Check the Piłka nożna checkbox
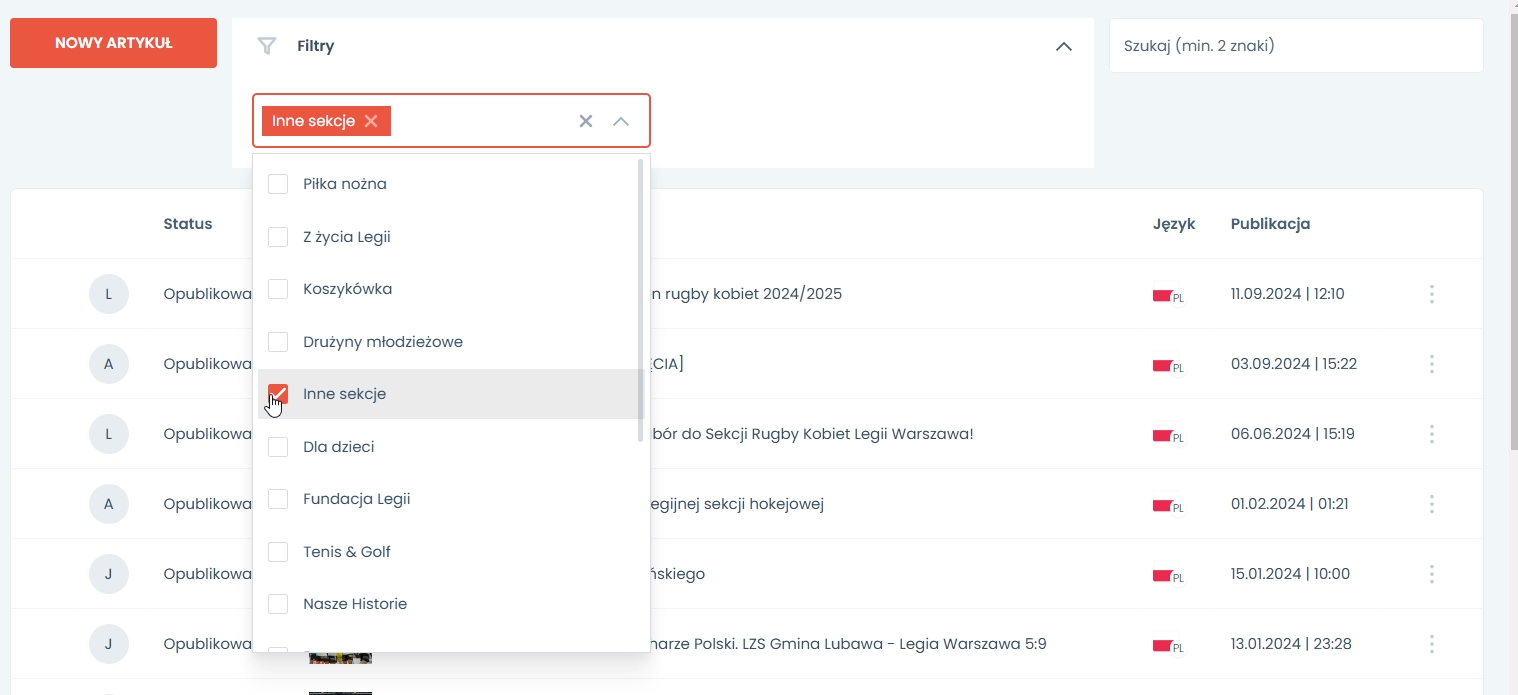This screenshot has width=1518, height=695. [x=278, y=184]
